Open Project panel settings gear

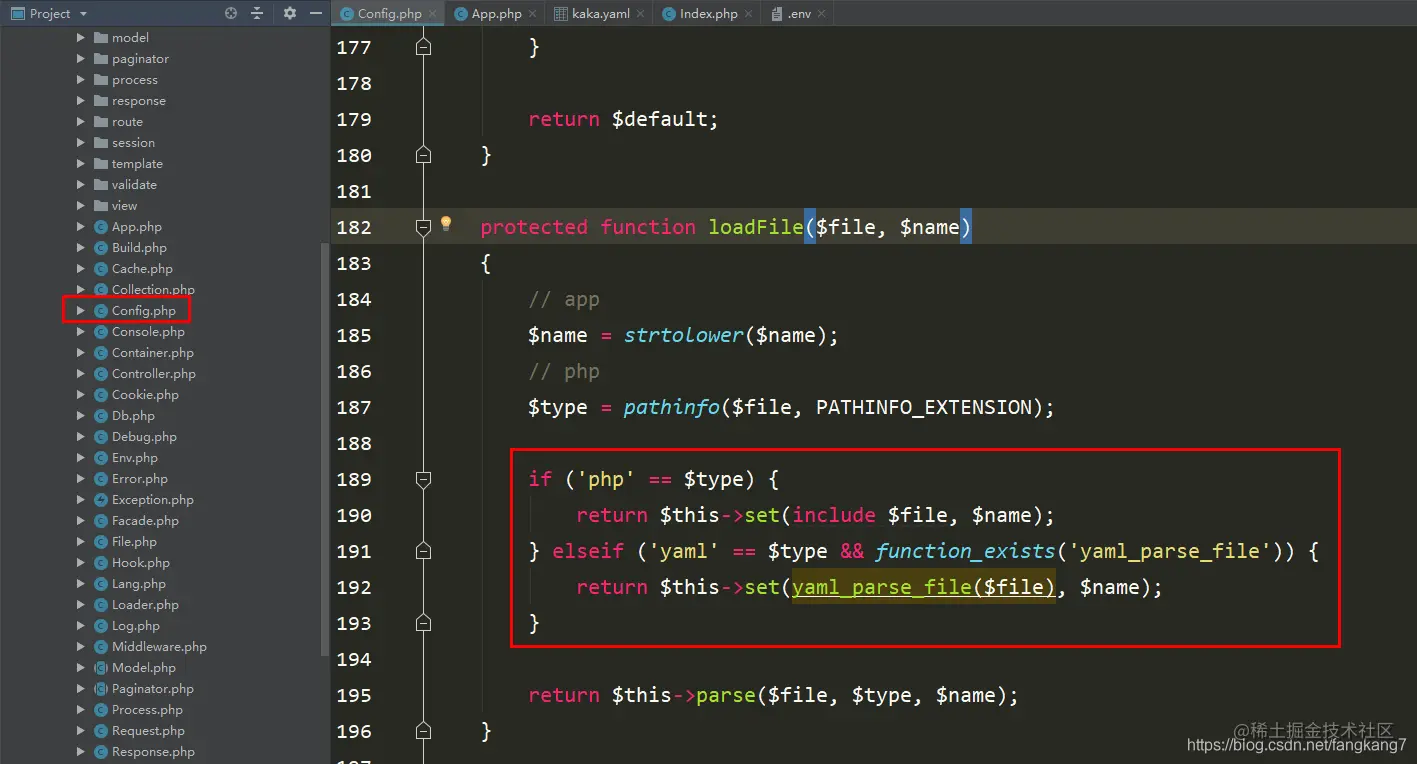[290, 13]
